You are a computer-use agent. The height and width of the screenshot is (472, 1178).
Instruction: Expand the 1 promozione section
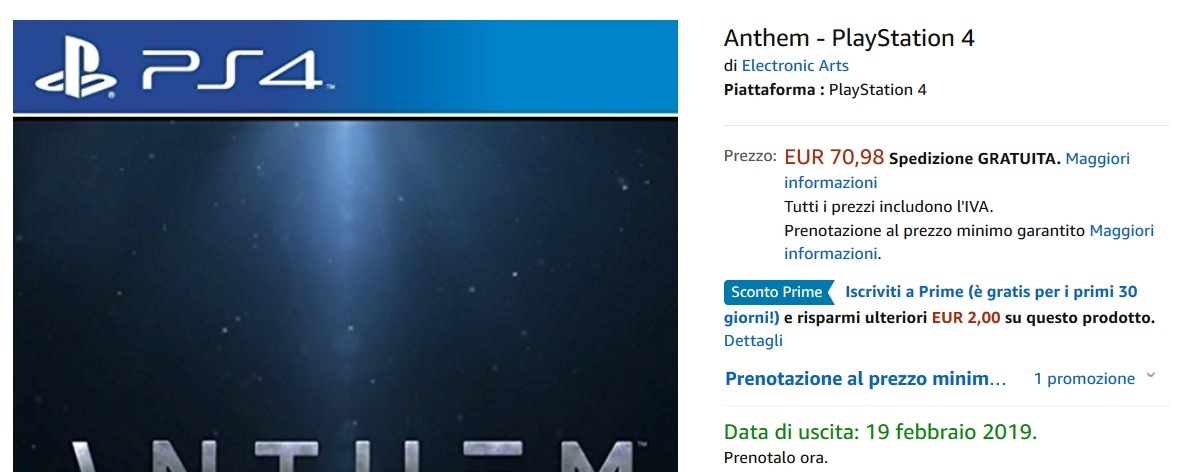click(1084, 379)
